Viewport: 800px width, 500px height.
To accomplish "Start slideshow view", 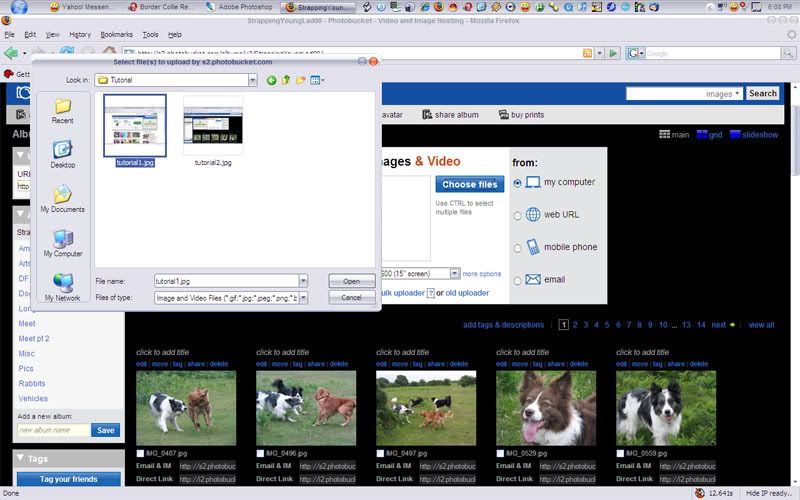I will click(754, 135).
